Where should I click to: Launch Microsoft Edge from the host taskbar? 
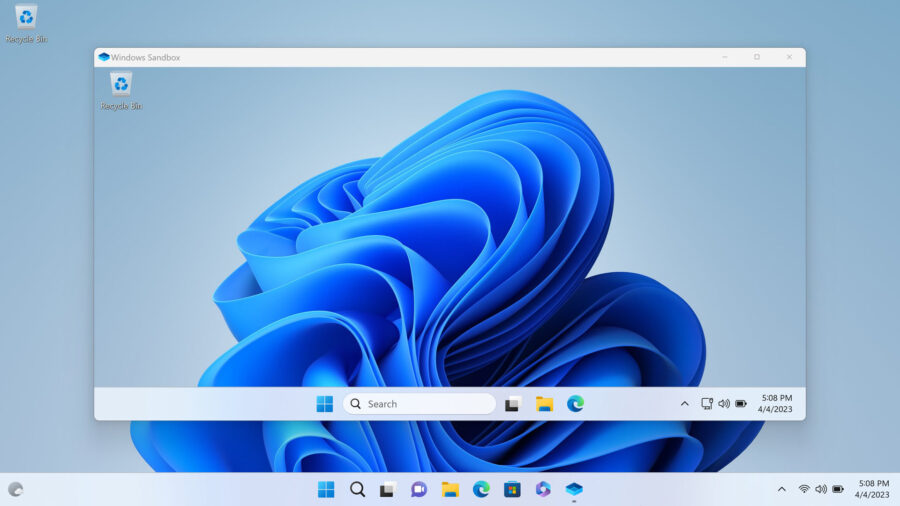click(481, 489)
